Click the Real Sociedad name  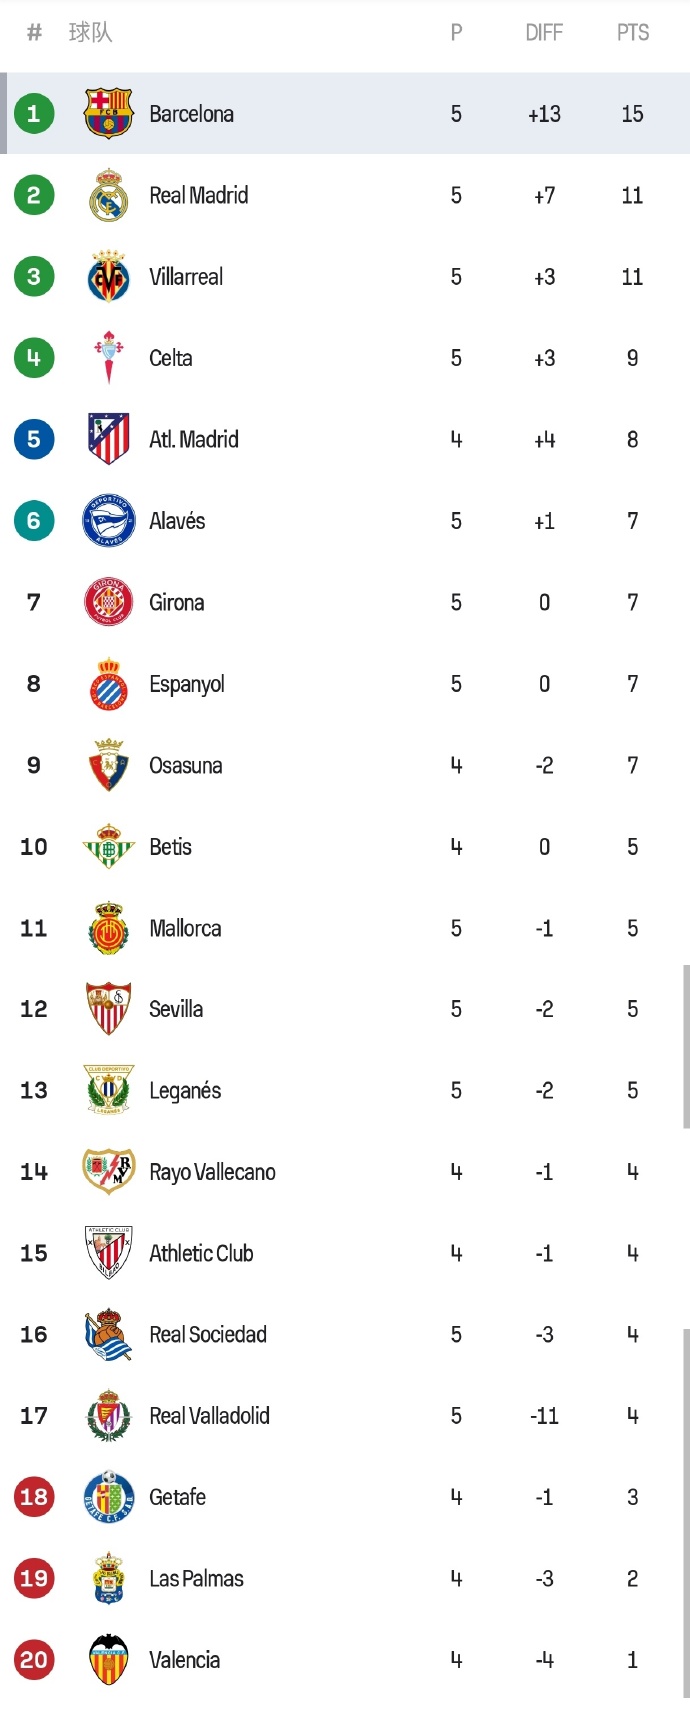(208, 1334)
